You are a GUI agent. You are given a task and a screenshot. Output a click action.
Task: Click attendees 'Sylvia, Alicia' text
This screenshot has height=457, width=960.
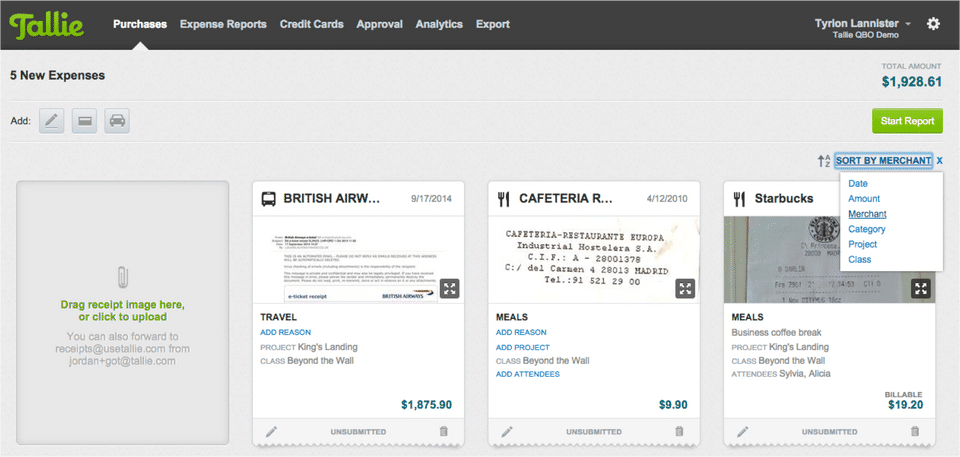click(804, 374)
